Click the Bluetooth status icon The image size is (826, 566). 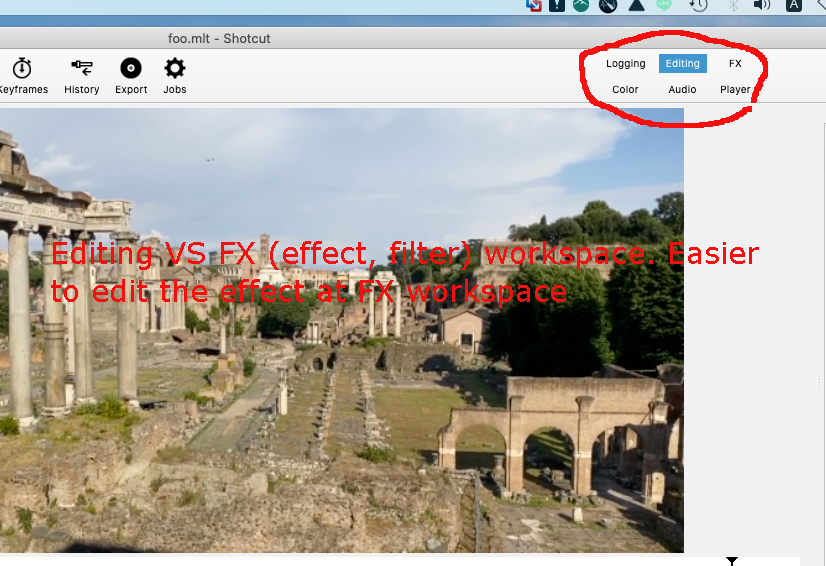pos(732,5)
